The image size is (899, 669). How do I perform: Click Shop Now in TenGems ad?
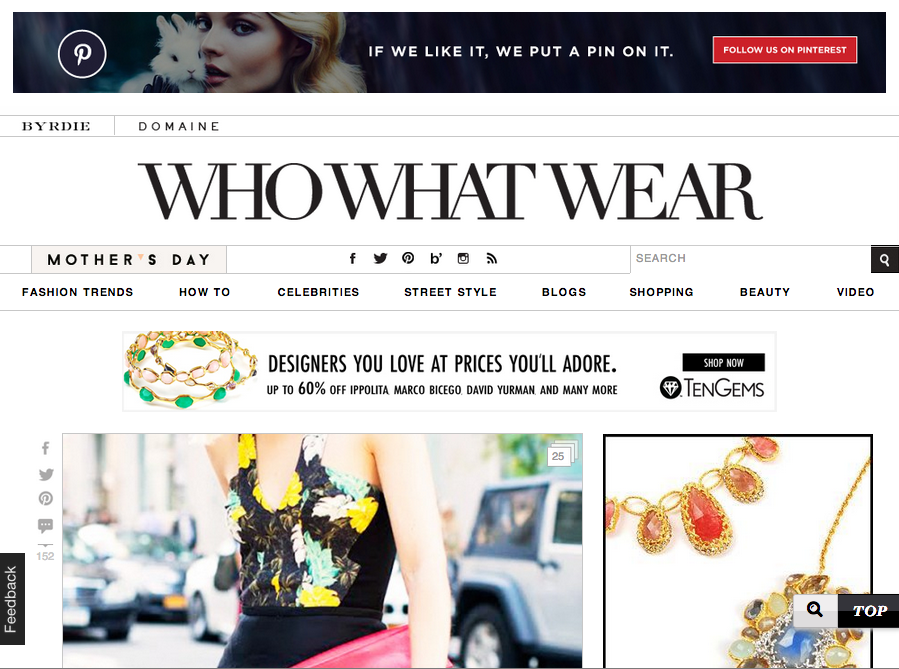pos(724,362)
